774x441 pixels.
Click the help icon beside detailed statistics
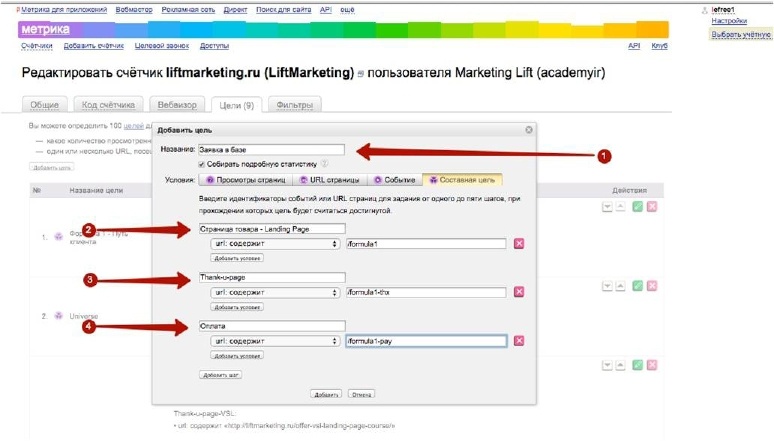pos(325,164)
